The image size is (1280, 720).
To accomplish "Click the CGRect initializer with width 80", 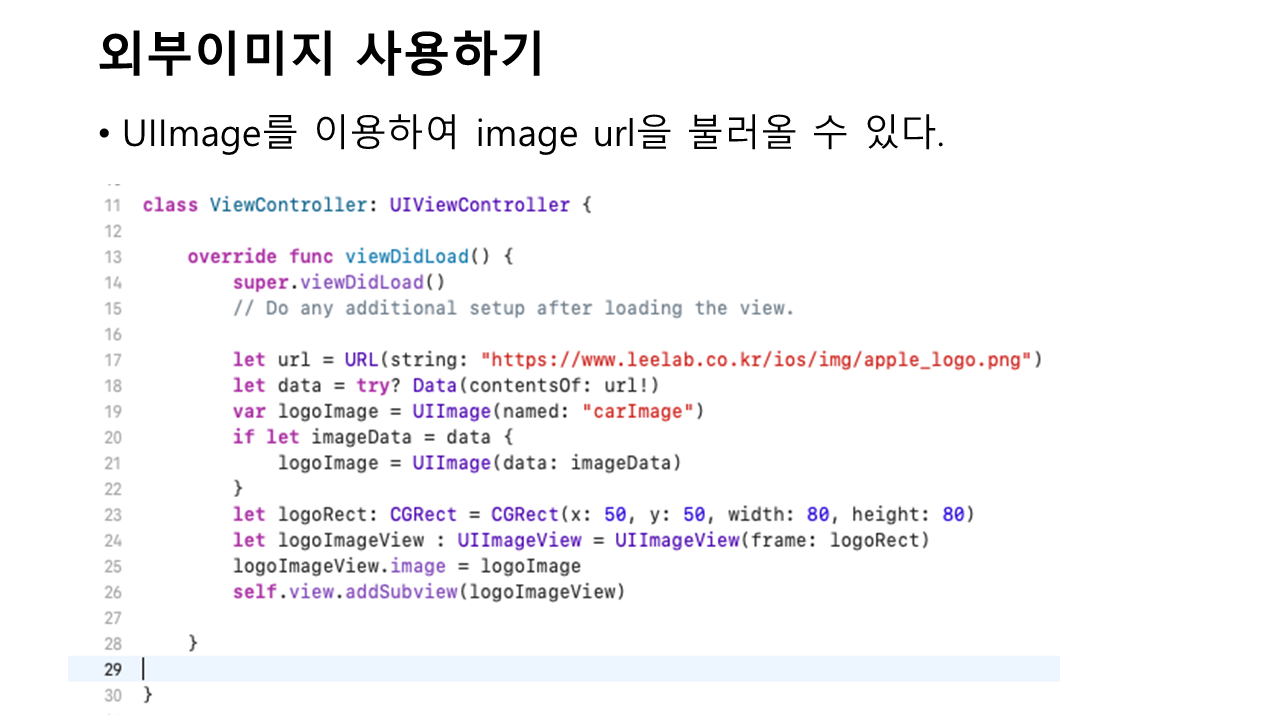I will coord(732,515).
